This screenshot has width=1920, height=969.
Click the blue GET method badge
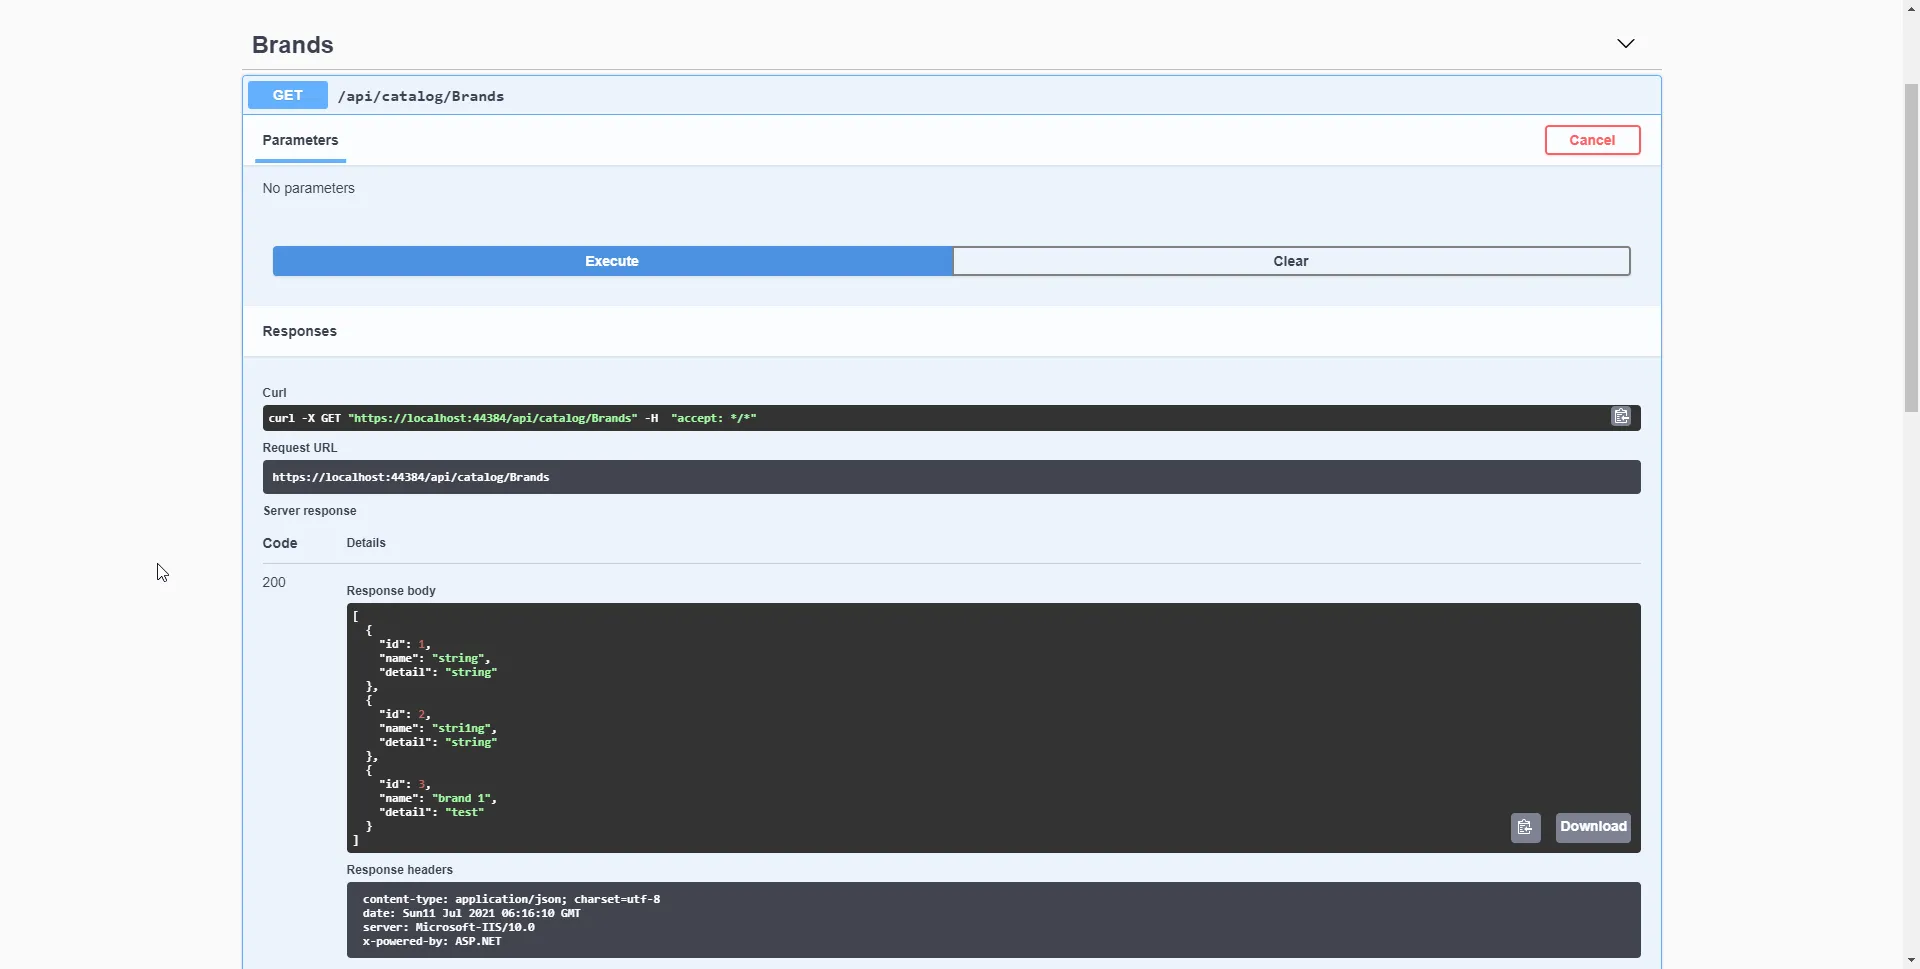coord(287,95)
